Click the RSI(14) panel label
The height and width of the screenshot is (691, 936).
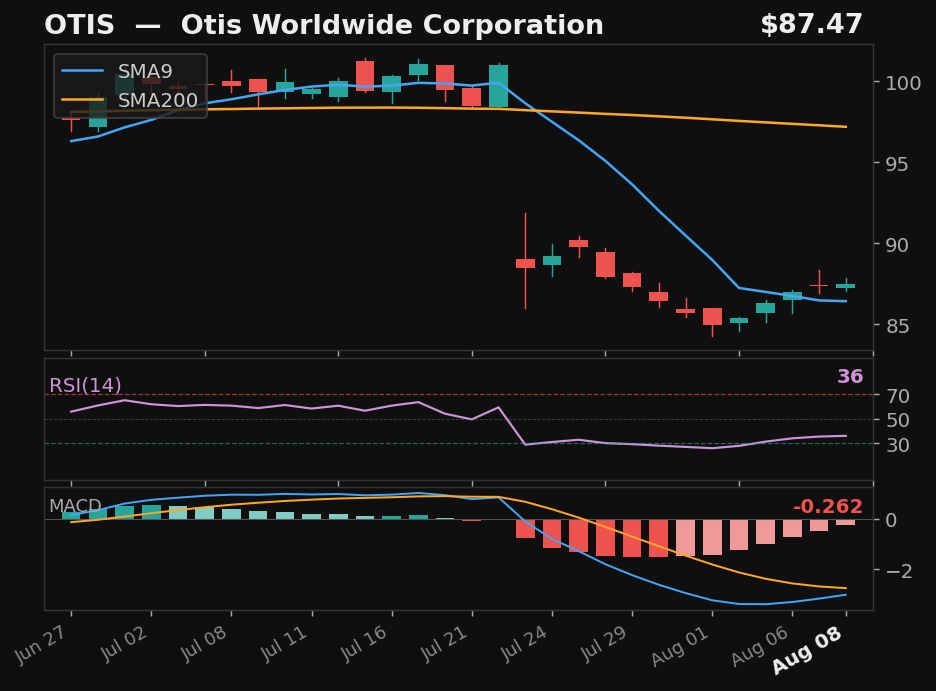[x=85, y=385]
